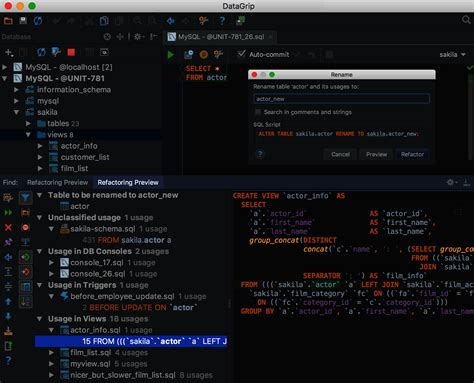
Task: Click Cancel in the Rename dialog
Action: click(340, 154)
